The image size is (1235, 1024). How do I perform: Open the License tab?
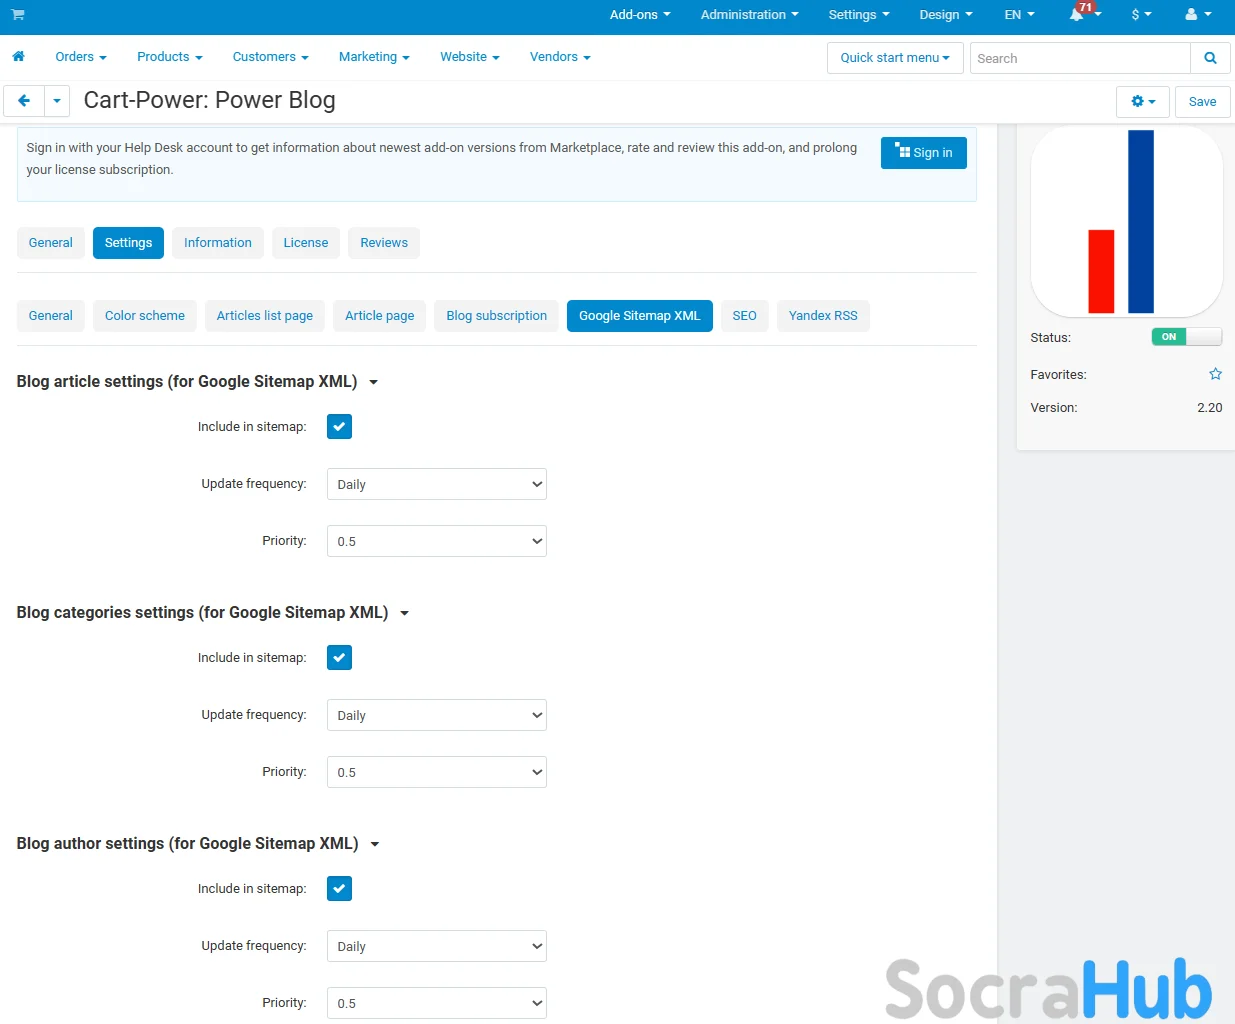(x=305, y=243)
